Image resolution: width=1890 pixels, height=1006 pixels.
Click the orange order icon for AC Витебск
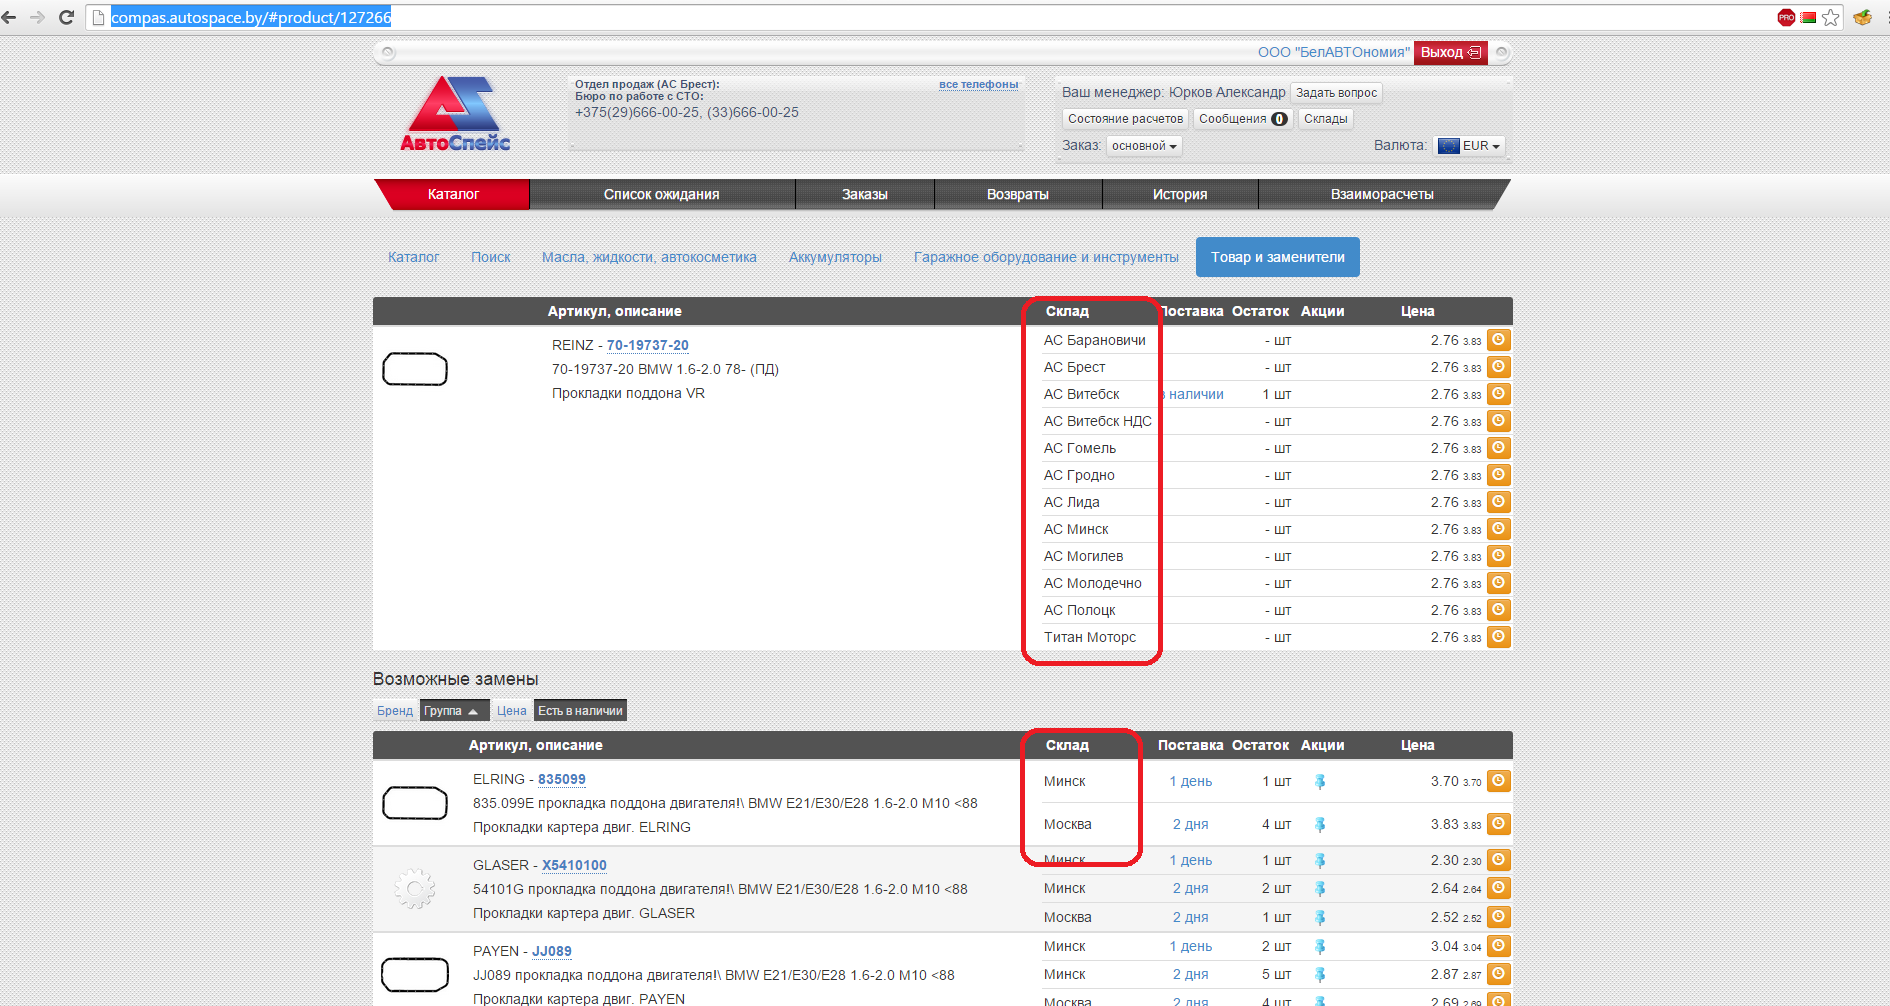[1498, 394]
